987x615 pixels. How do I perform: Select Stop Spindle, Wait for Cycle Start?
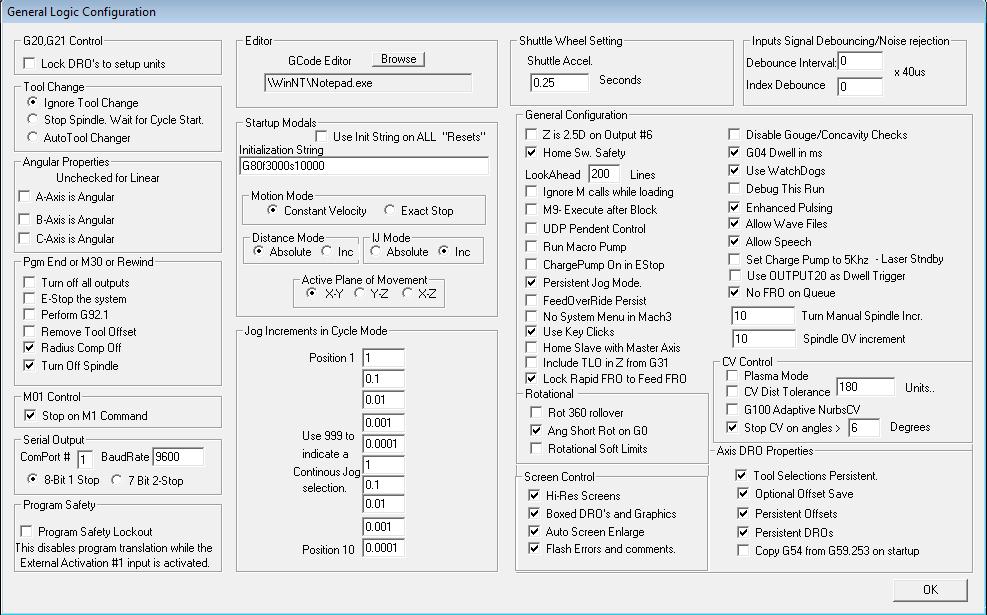[x=32, y=119]
